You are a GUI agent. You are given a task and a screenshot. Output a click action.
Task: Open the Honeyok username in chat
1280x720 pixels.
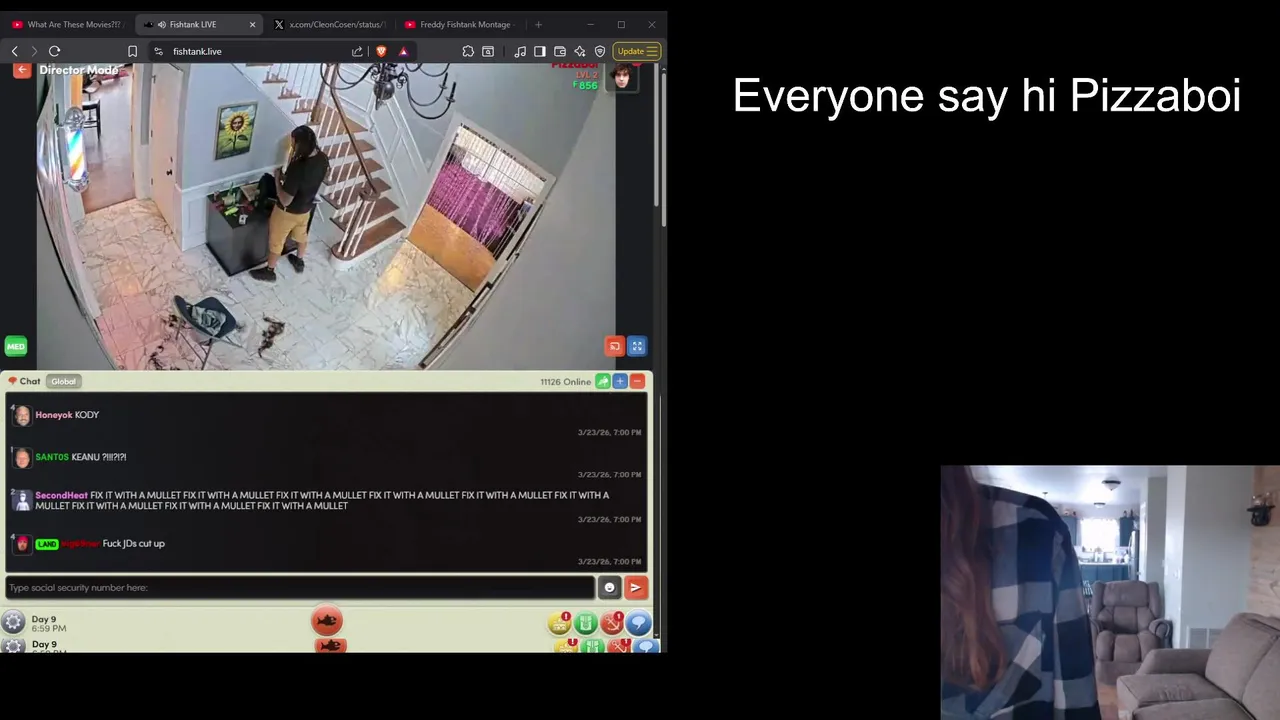[x=53, y=415]
